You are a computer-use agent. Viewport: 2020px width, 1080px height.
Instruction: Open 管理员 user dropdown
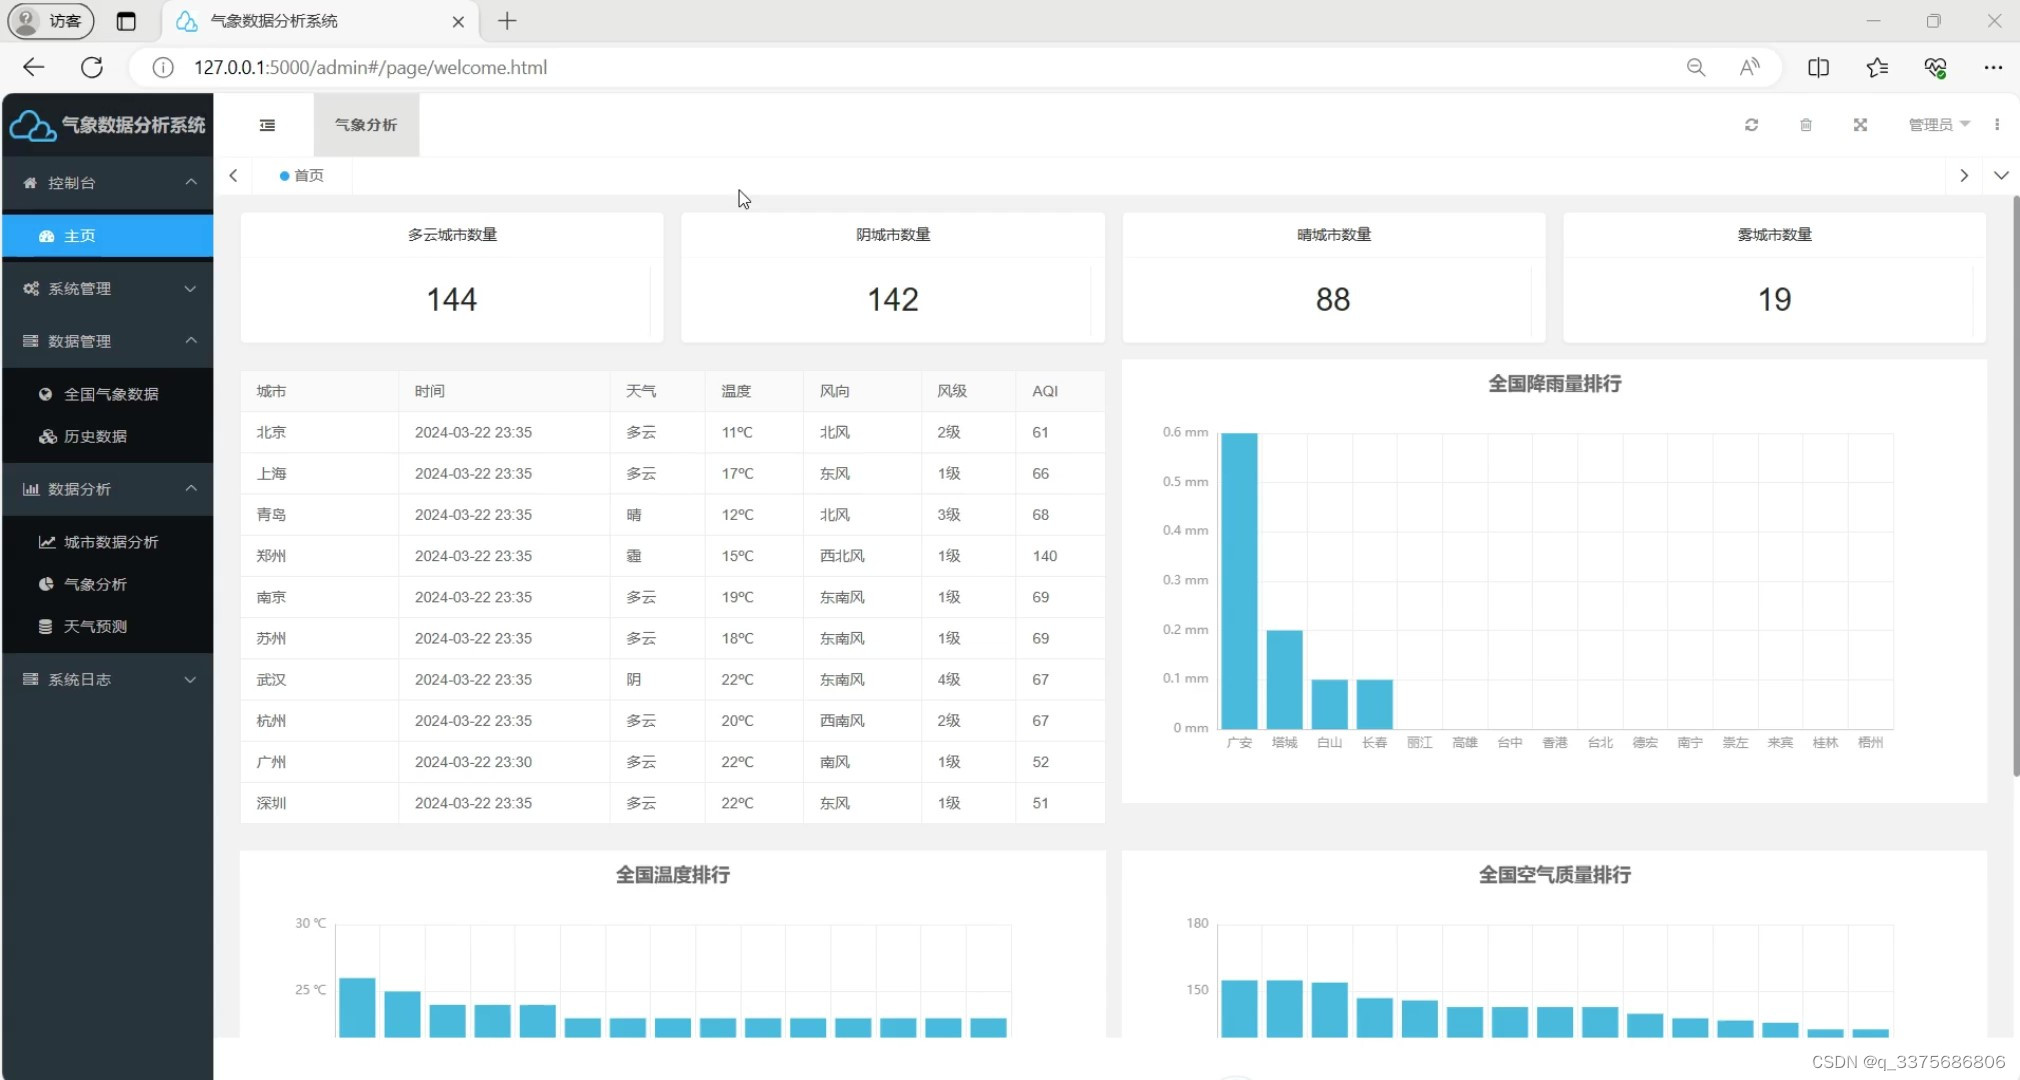1938,125
